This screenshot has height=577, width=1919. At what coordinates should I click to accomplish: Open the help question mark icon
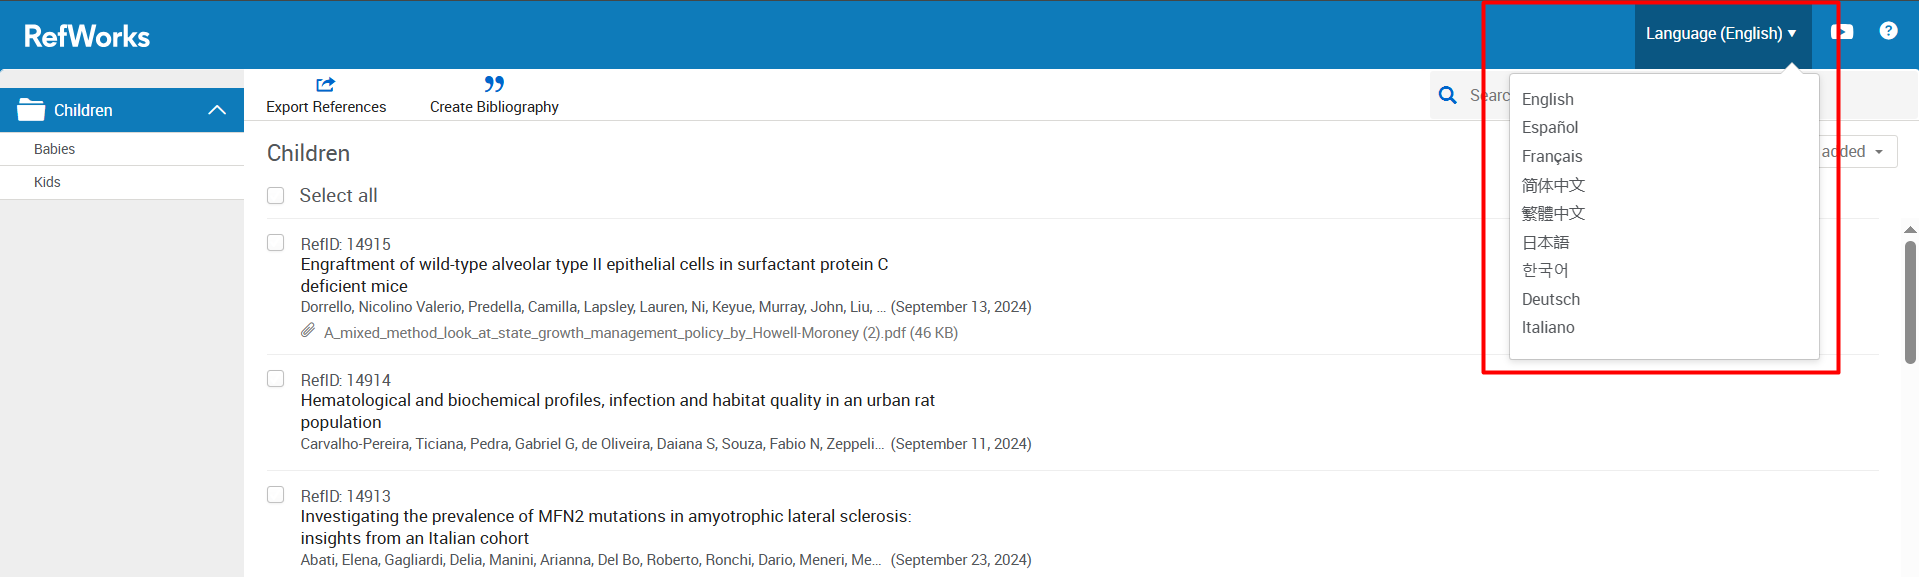tap(1888, 31)
